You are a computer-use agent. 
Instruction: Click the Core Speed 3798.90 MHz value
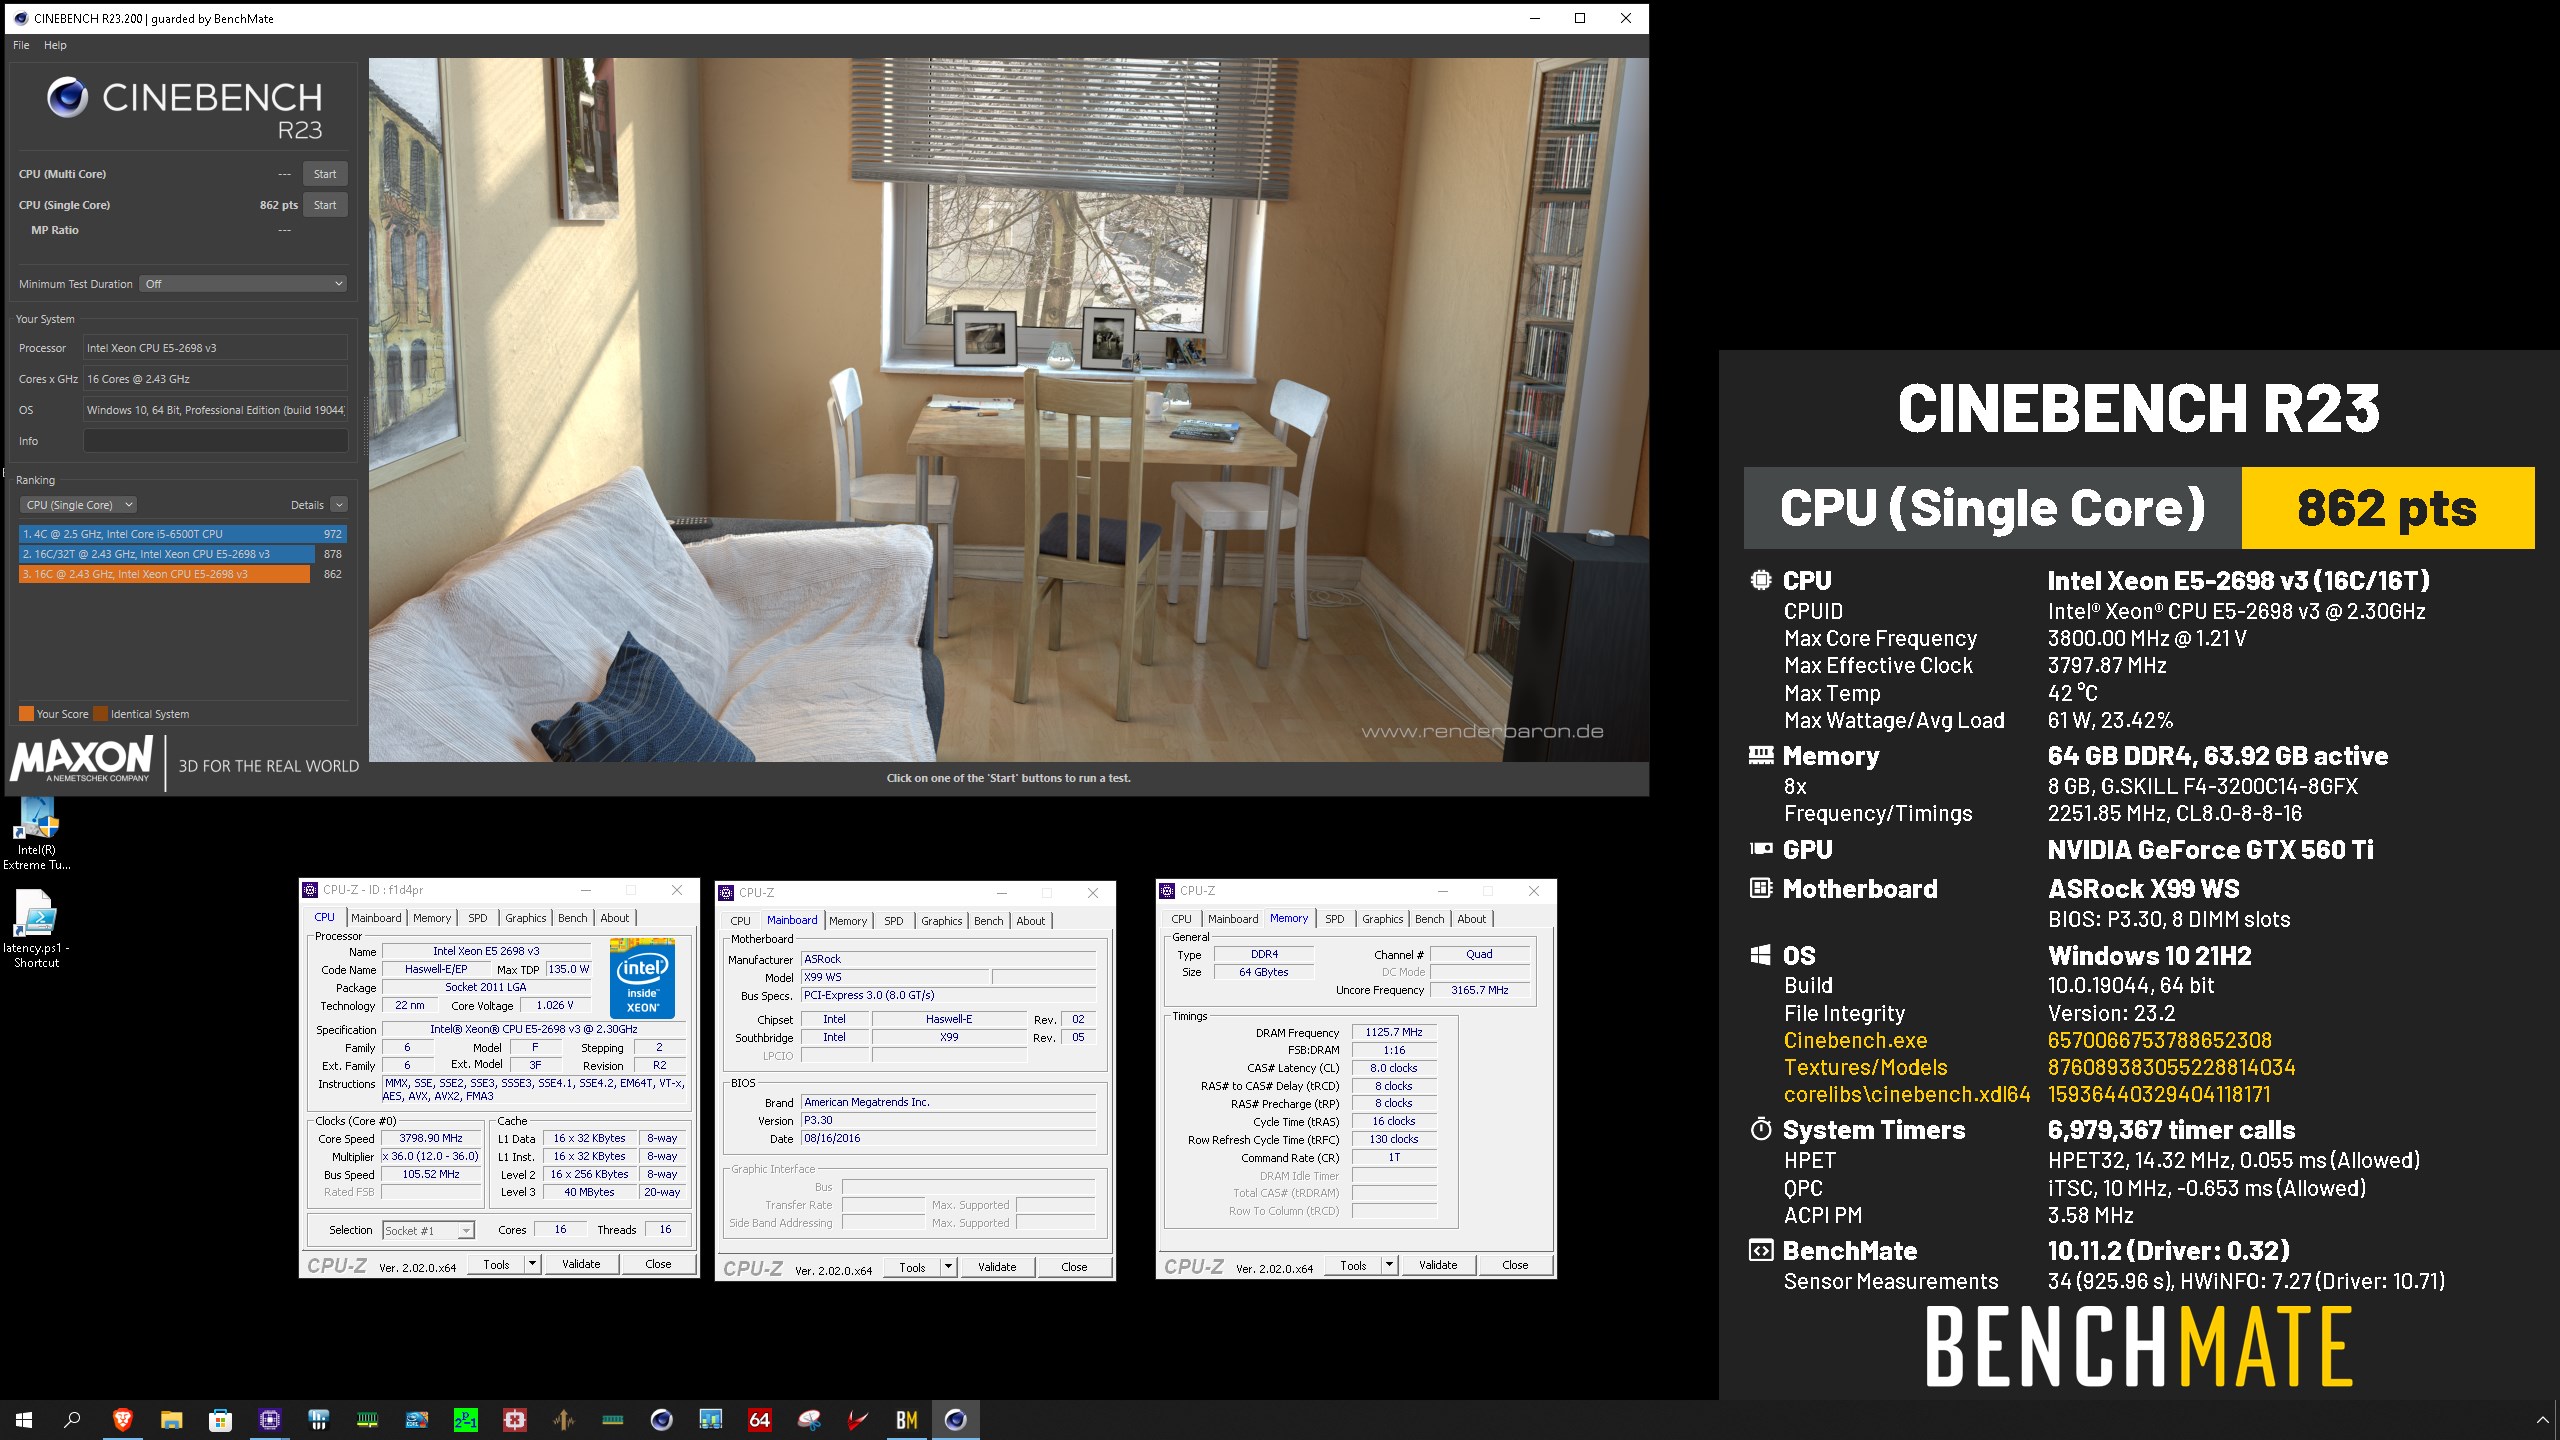431,1138
